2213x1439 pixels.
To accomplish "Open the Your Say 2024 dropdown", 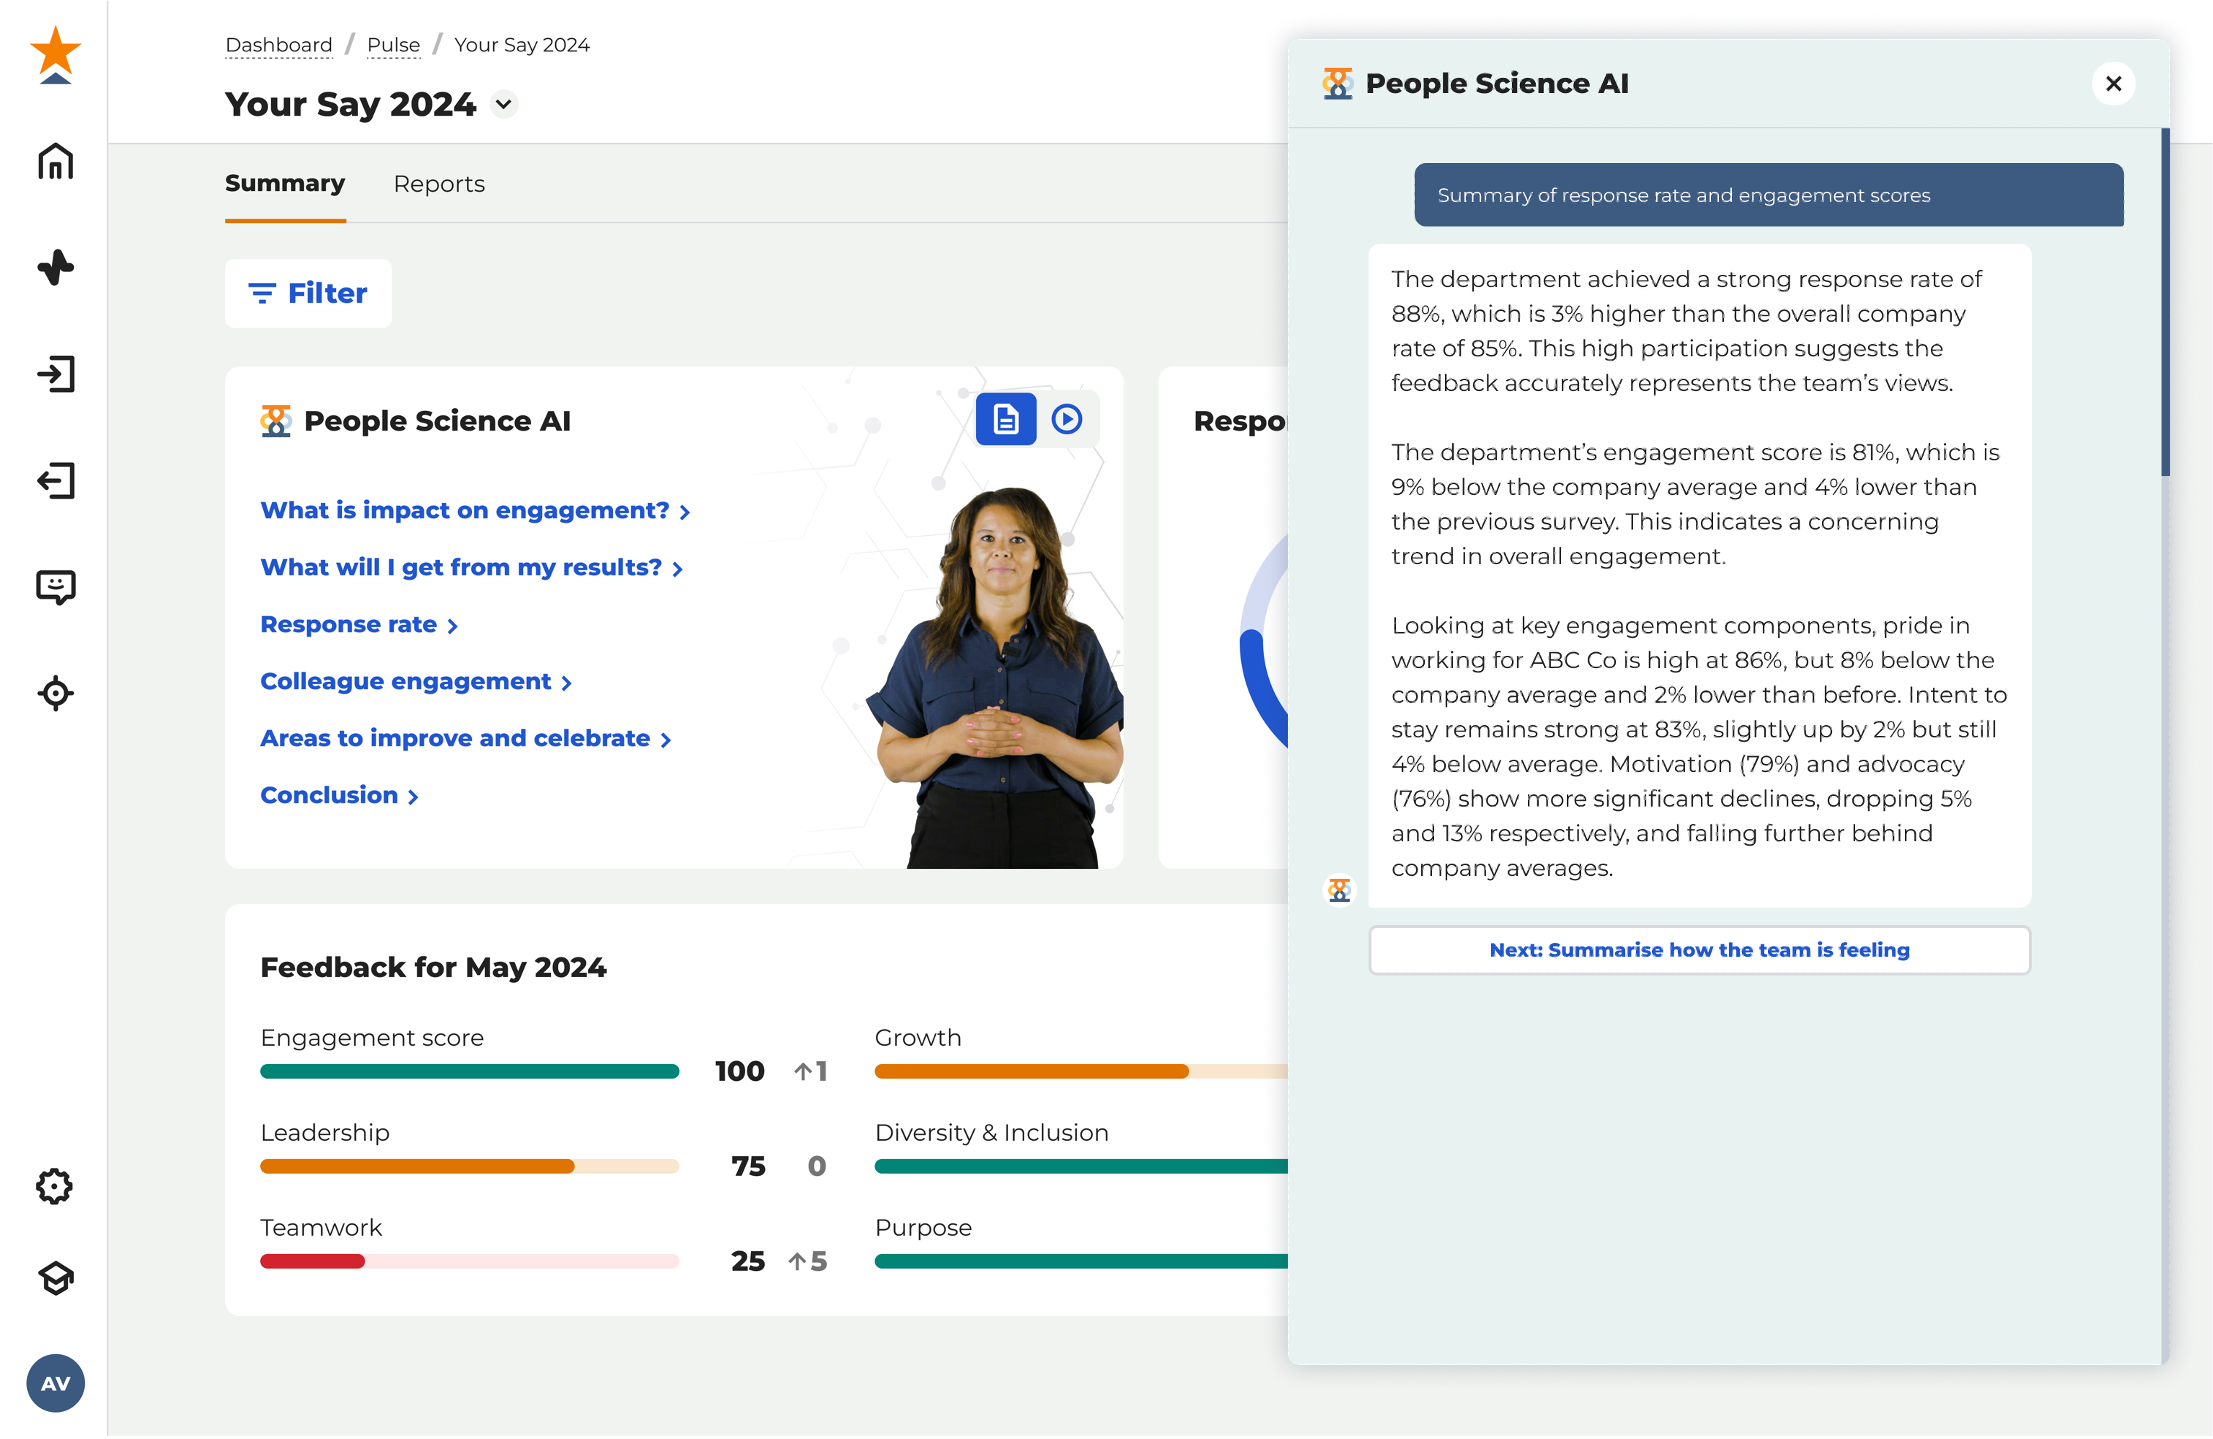I will [x=503, y=104].
